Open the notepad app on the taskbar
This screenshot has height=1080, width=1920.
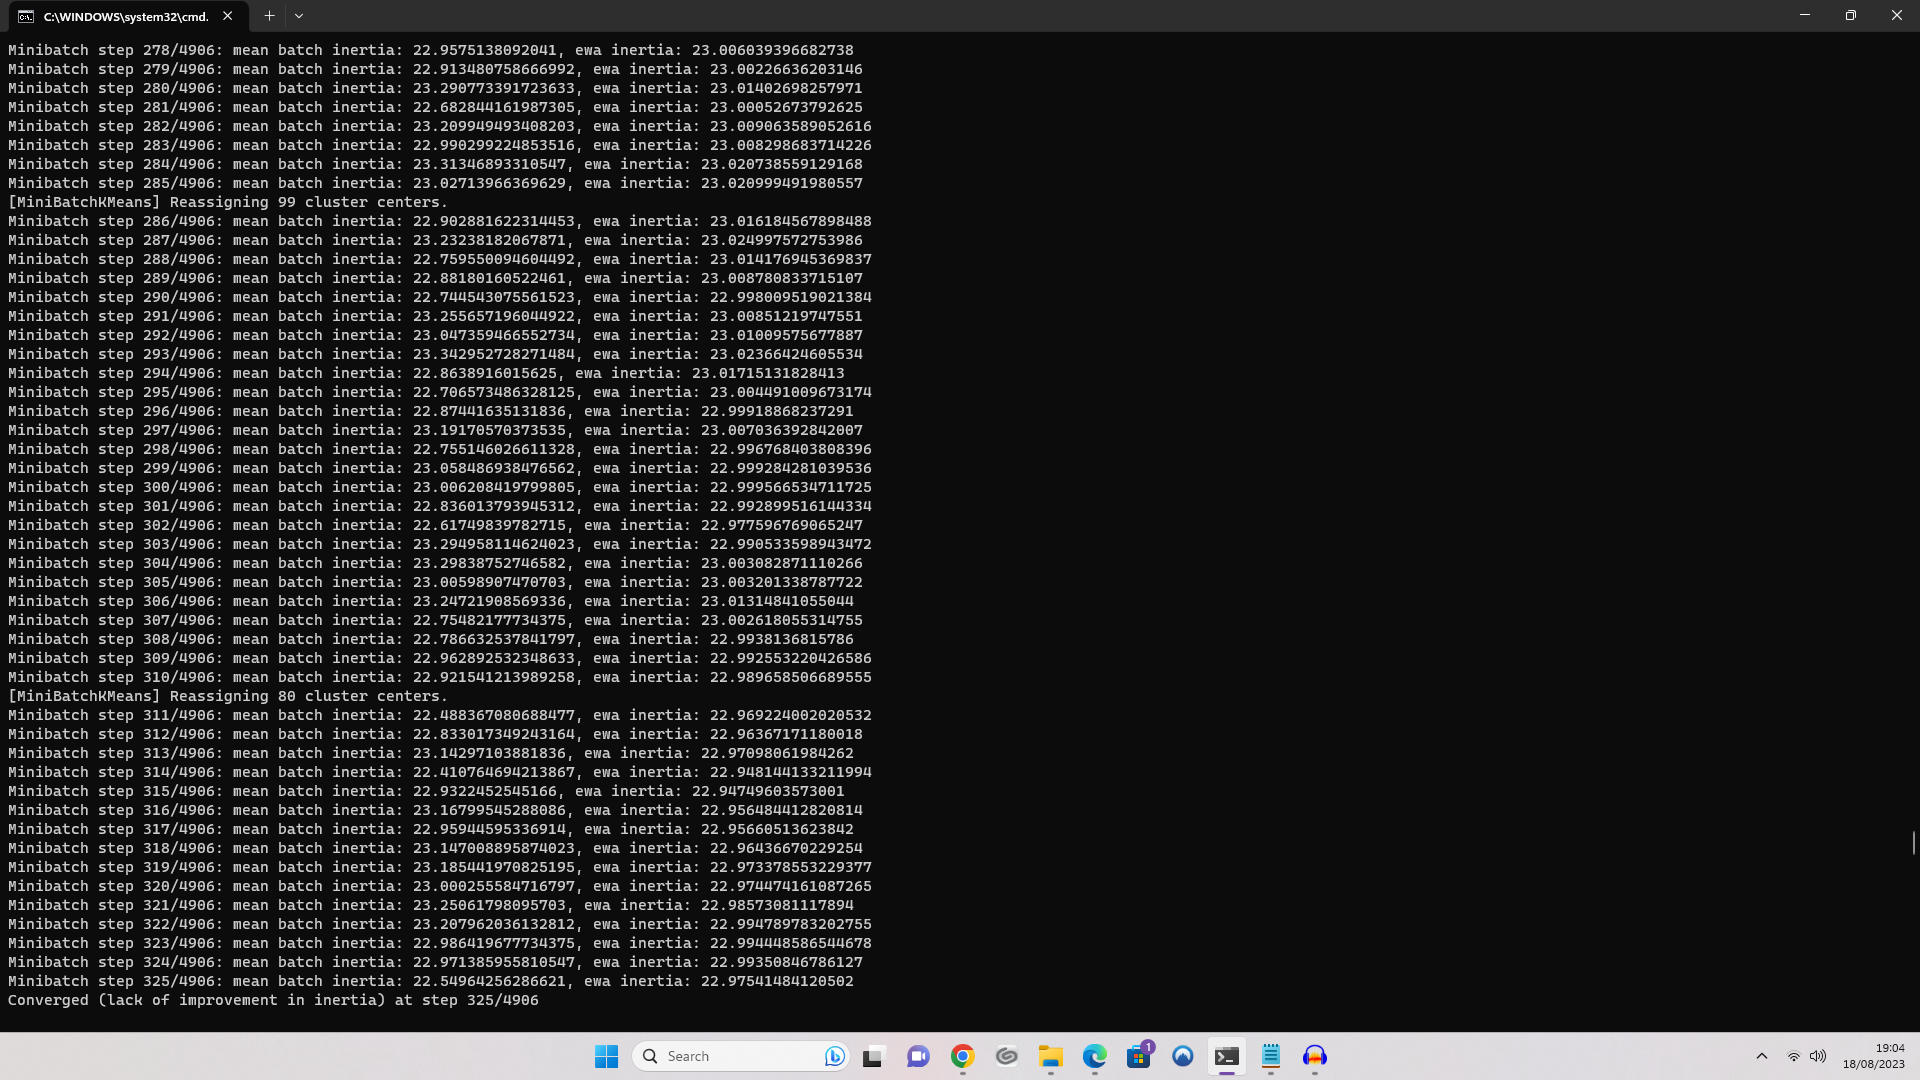point(1270,1056)
